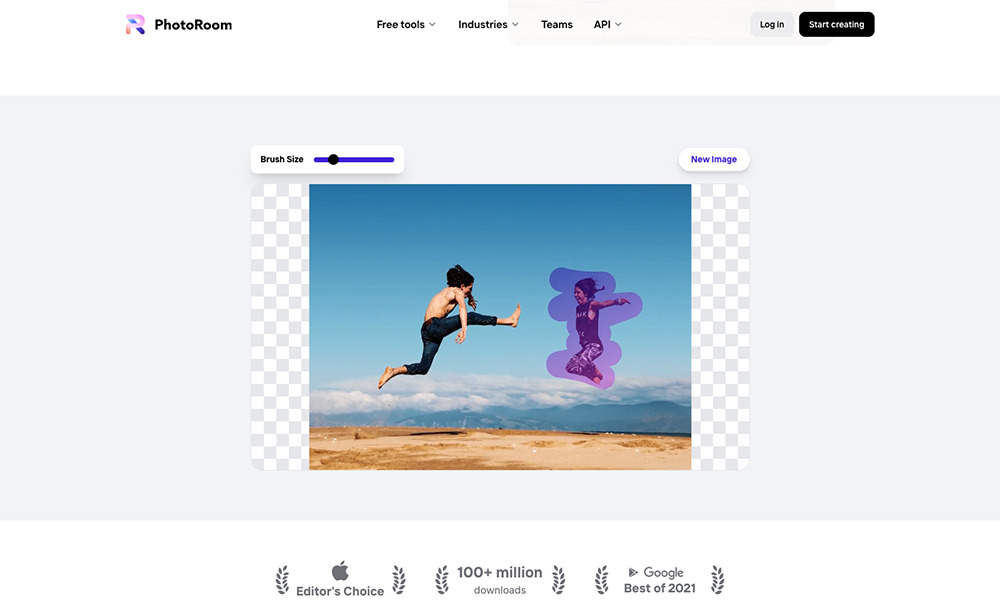This screenshot has height=608, width=1000.
Task: Click the PhotoRoom logo icon
Action: (136, 24)
